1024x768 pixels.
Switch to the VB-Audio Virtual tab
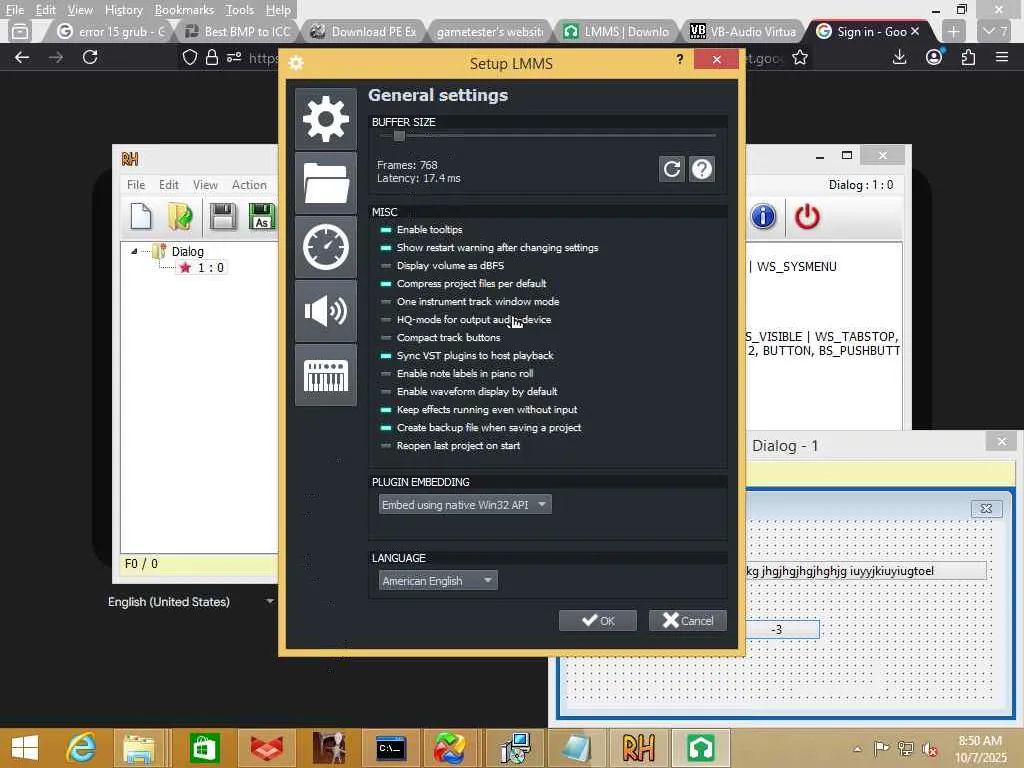[743, 31]
